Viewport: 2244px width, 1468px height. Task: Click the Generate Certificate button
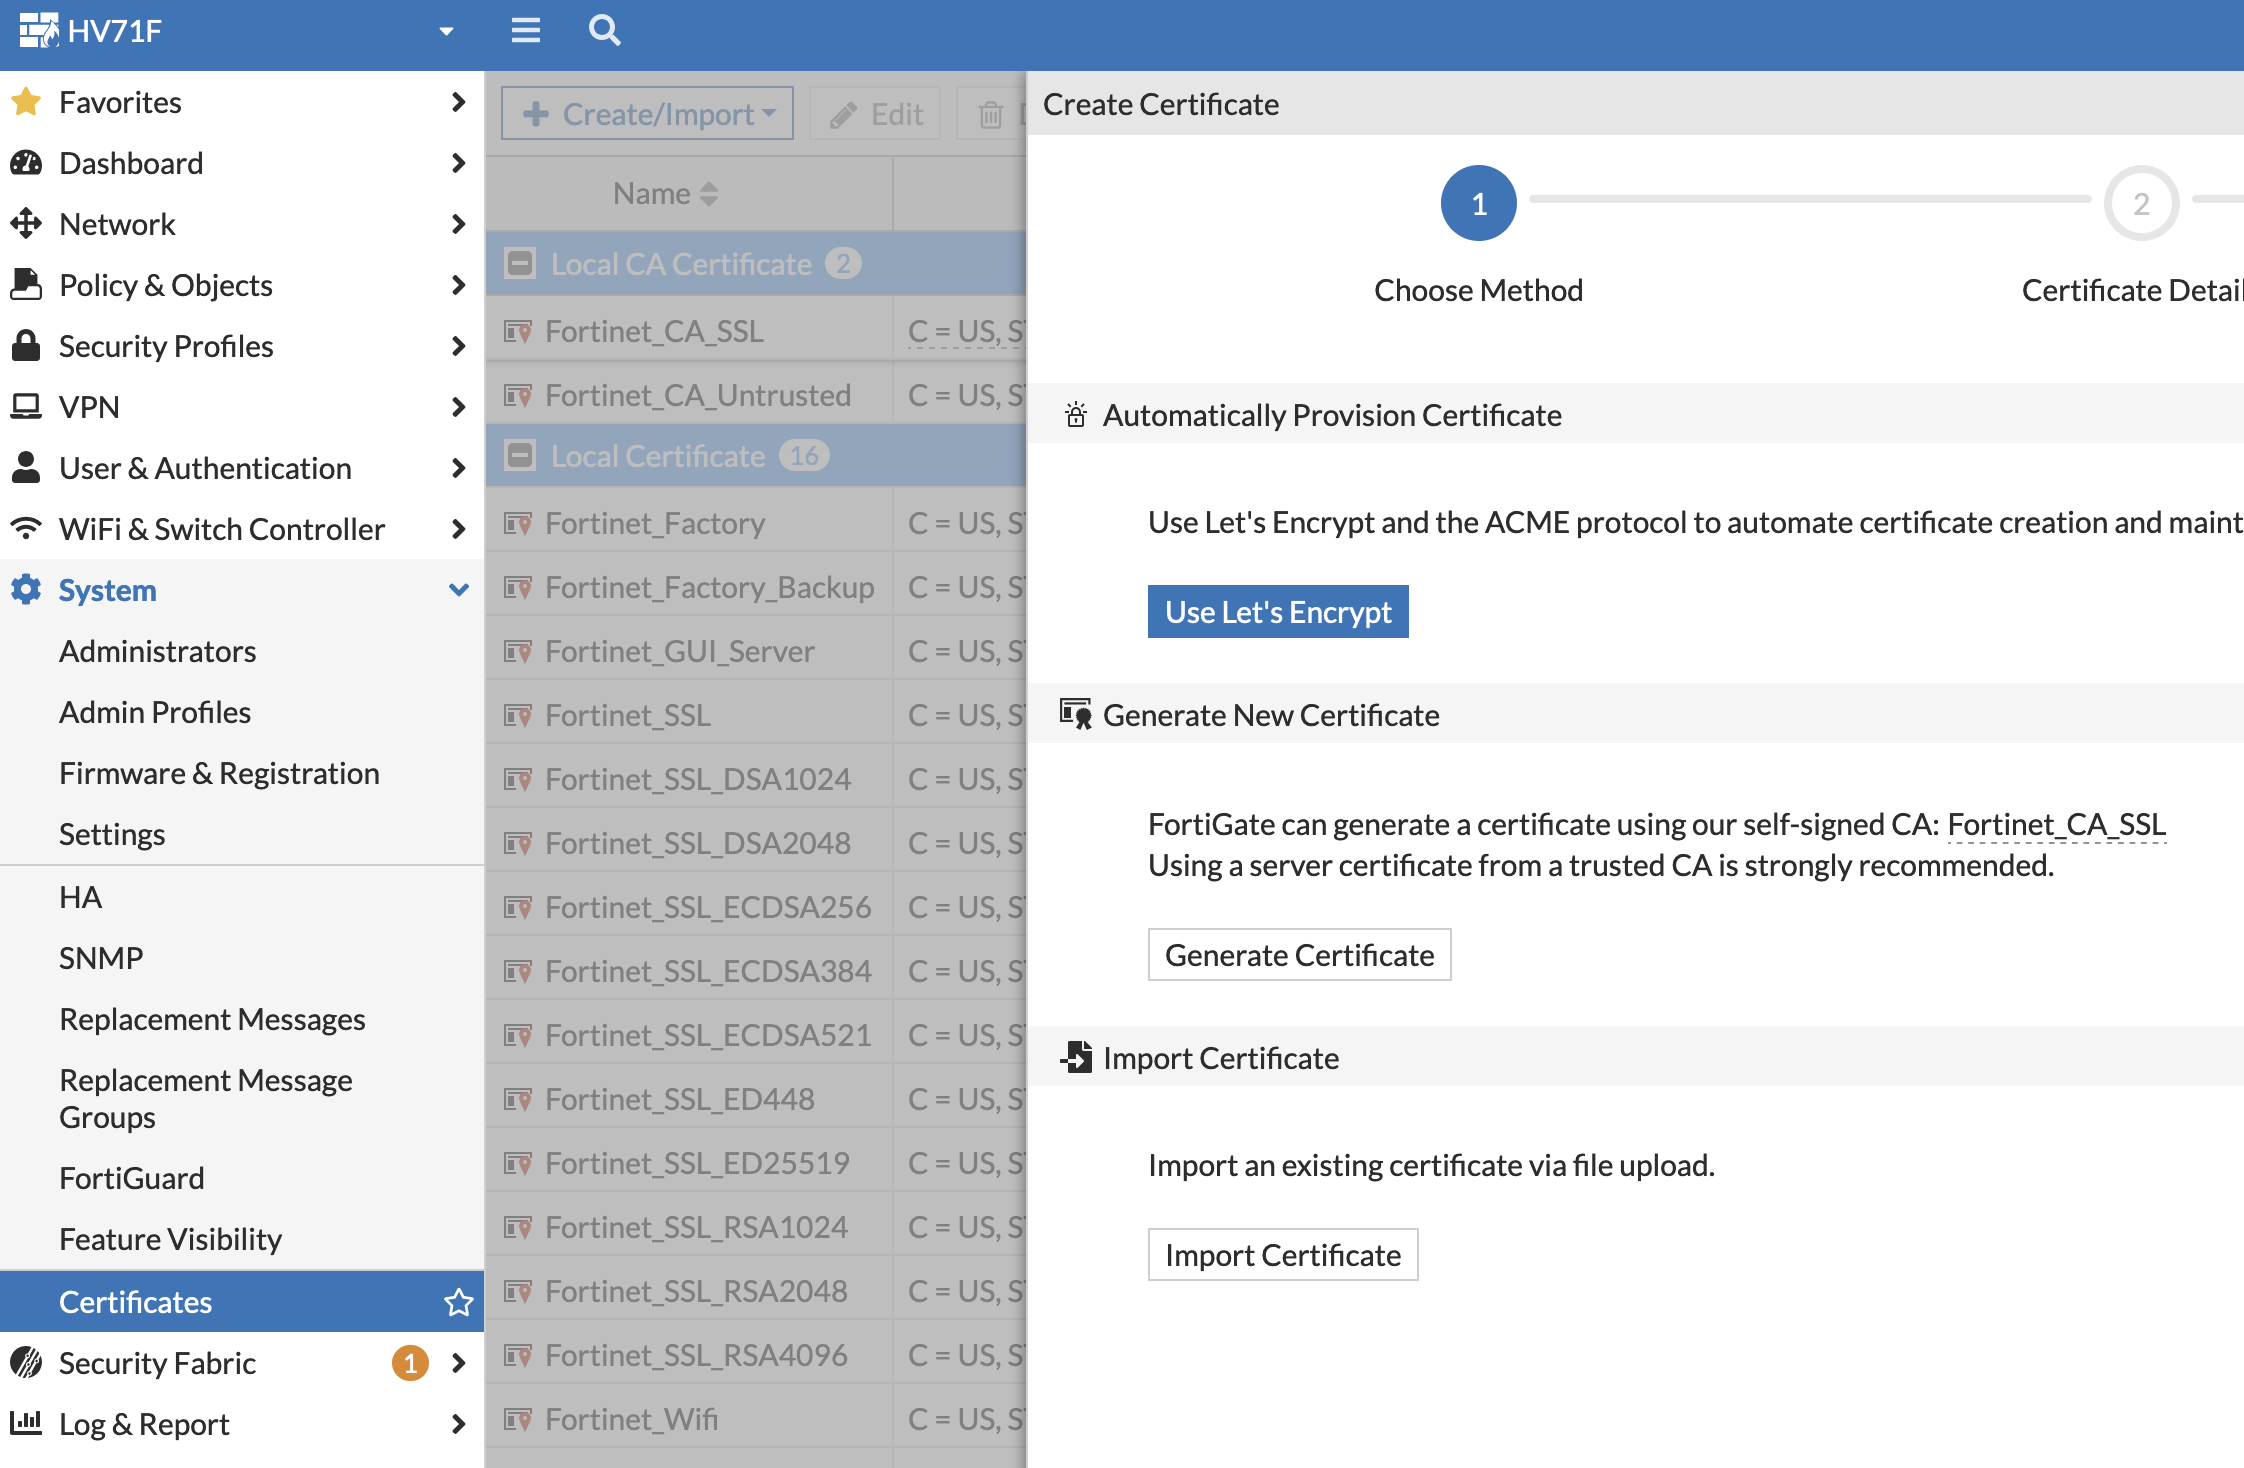point(1299,955)
